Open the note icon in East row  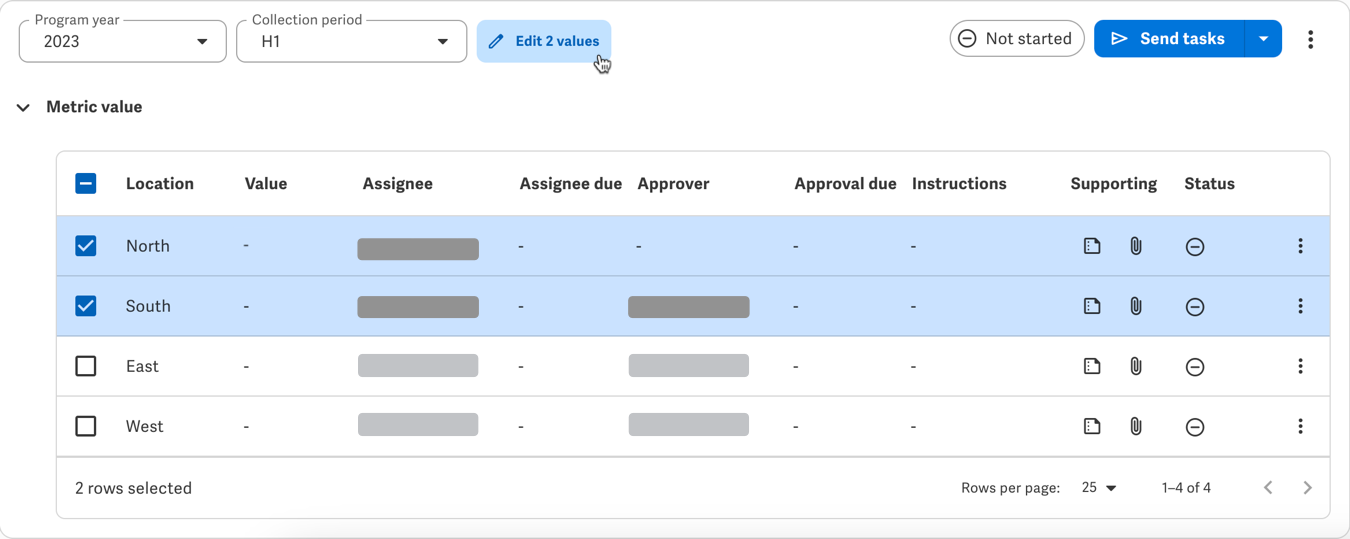(1092, 366)
